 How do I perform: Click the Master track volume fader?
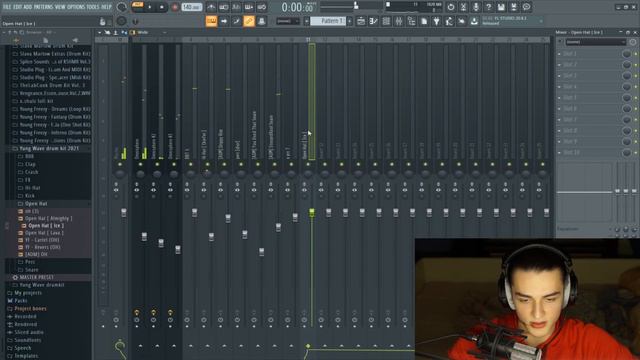point(124,212)
